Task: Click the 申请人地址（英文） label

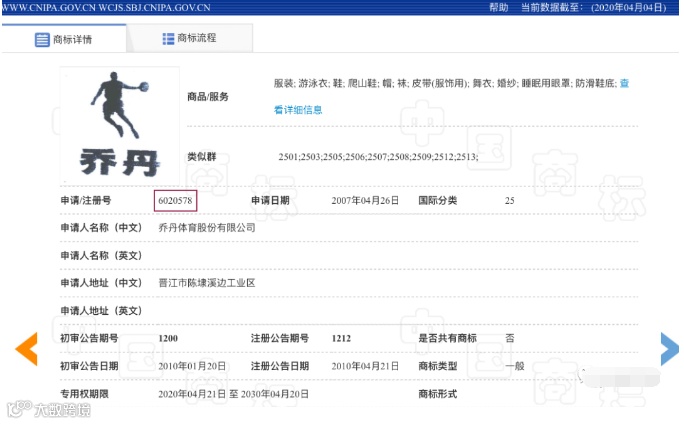Action: click(x=101, y=311)
